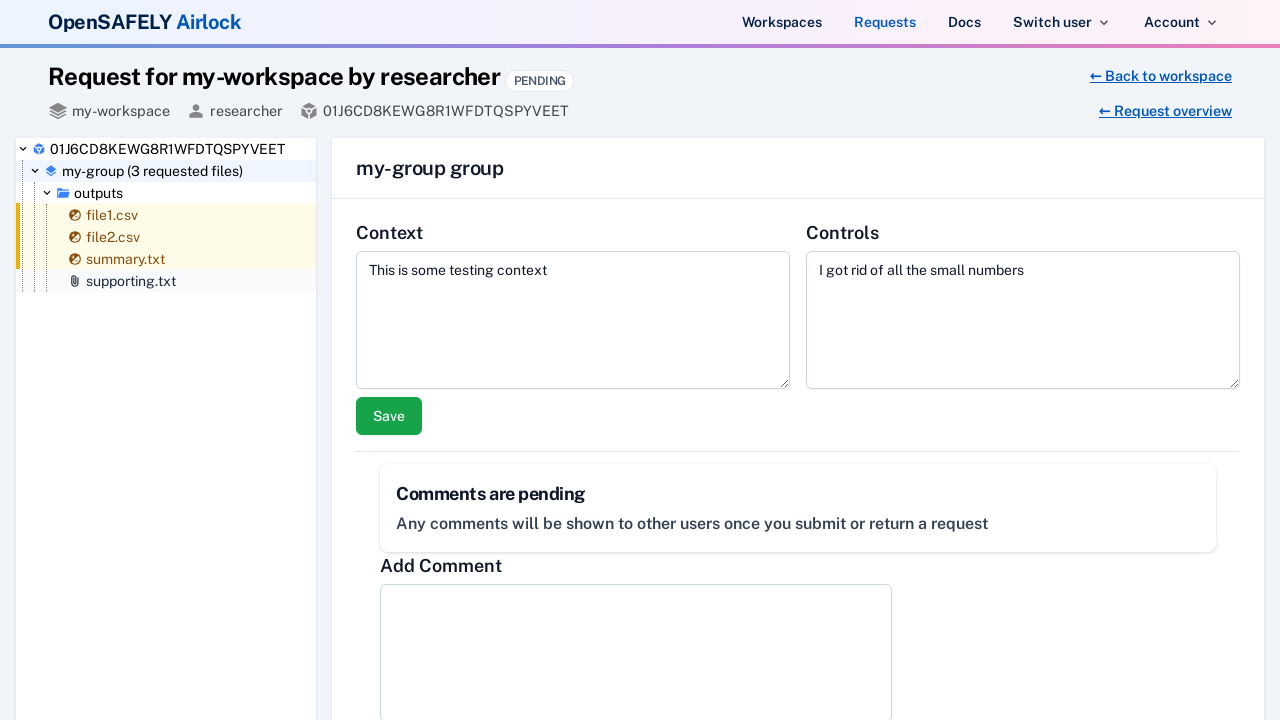The height and width of the screenshot is (720, 1280).
Task: Click the my-group layers icon
Action: (x=50, y=171)
